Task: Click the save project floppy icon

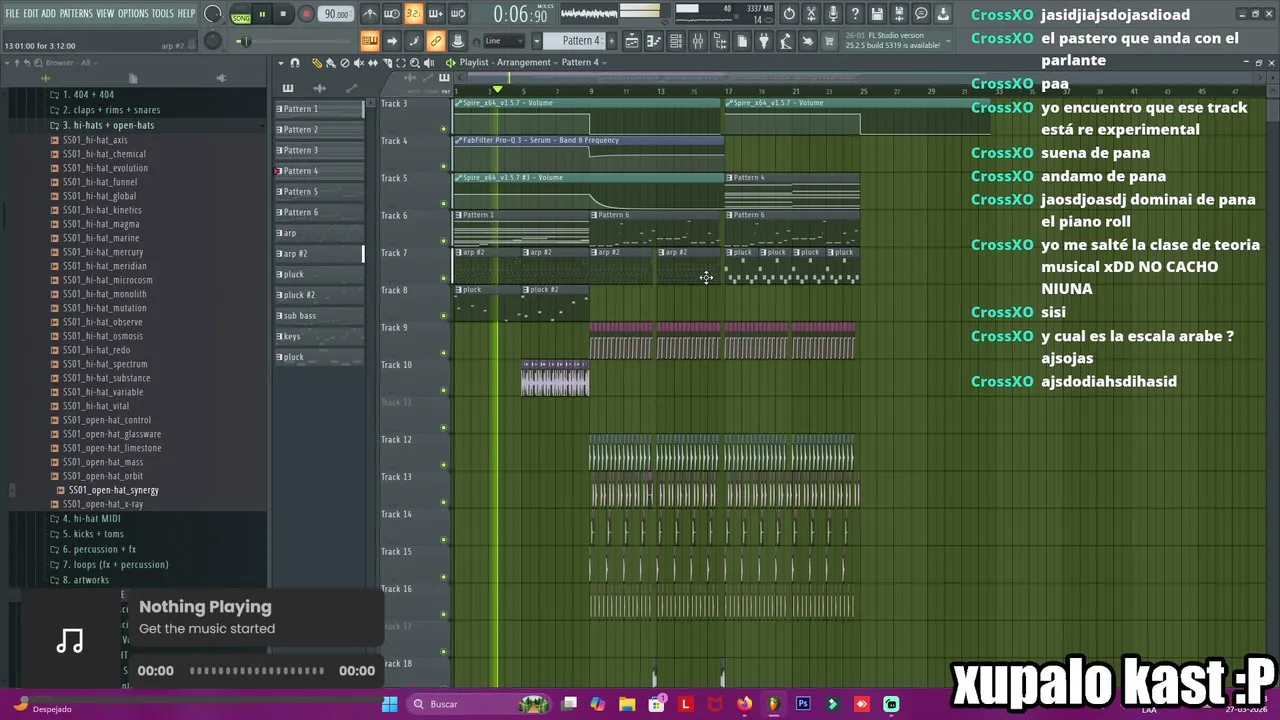Action: [x=877, y=14]
